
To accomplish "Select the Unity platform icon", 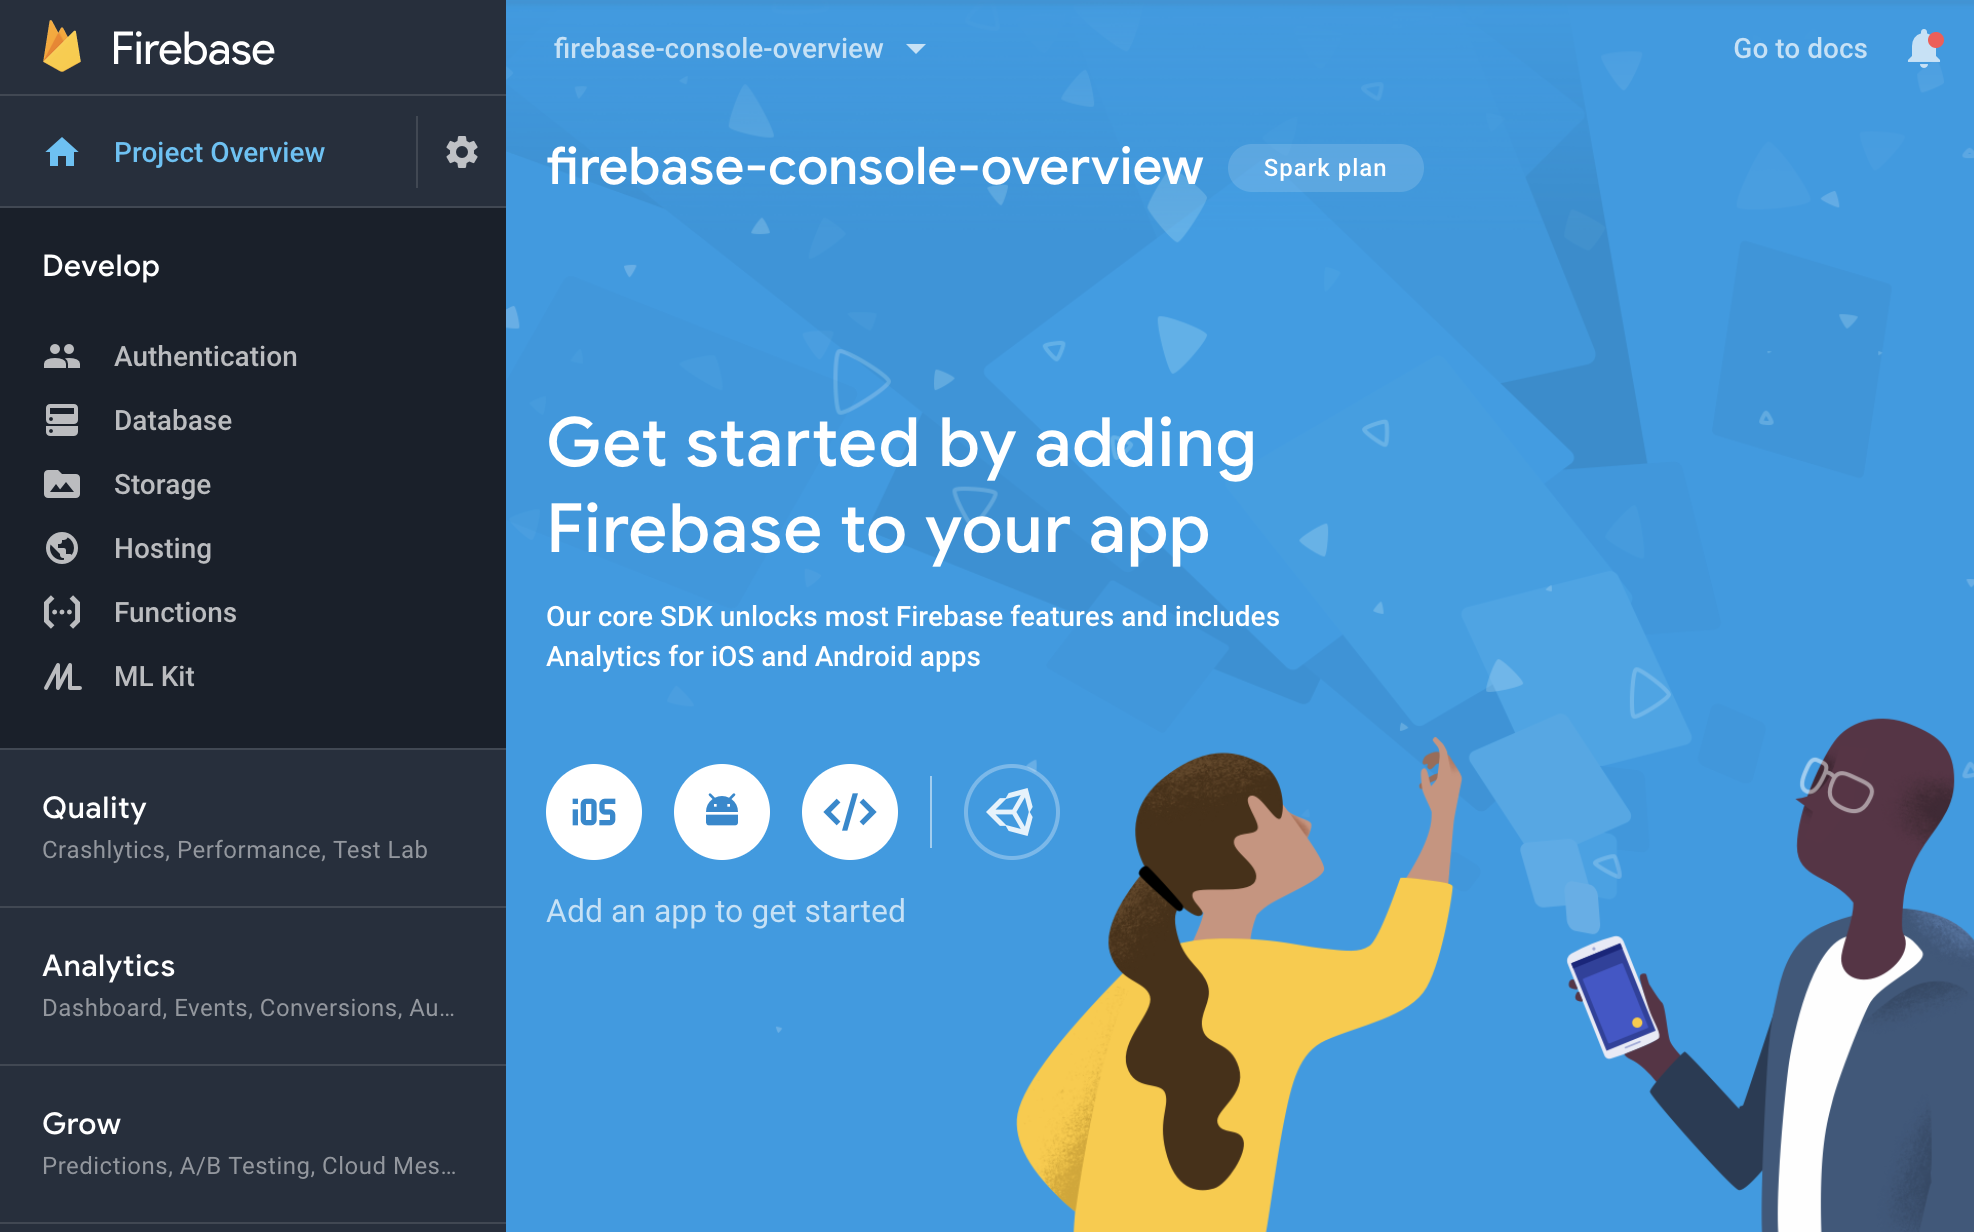I will click(x=1012, y=812).
